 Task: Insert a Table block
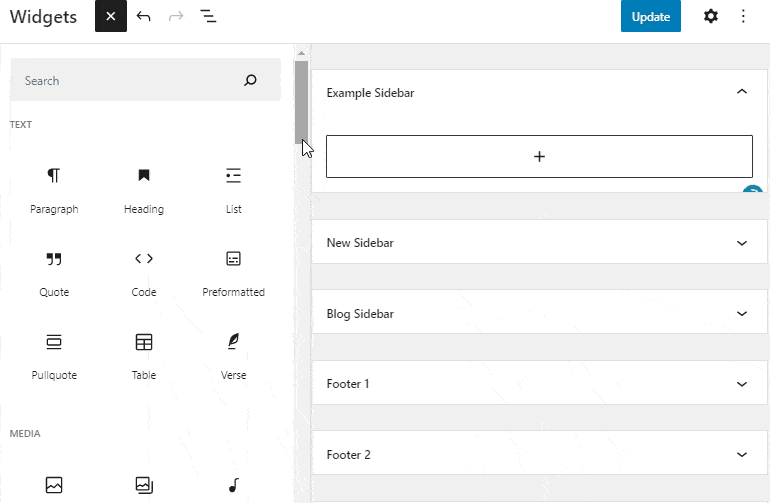coord(144,357)
